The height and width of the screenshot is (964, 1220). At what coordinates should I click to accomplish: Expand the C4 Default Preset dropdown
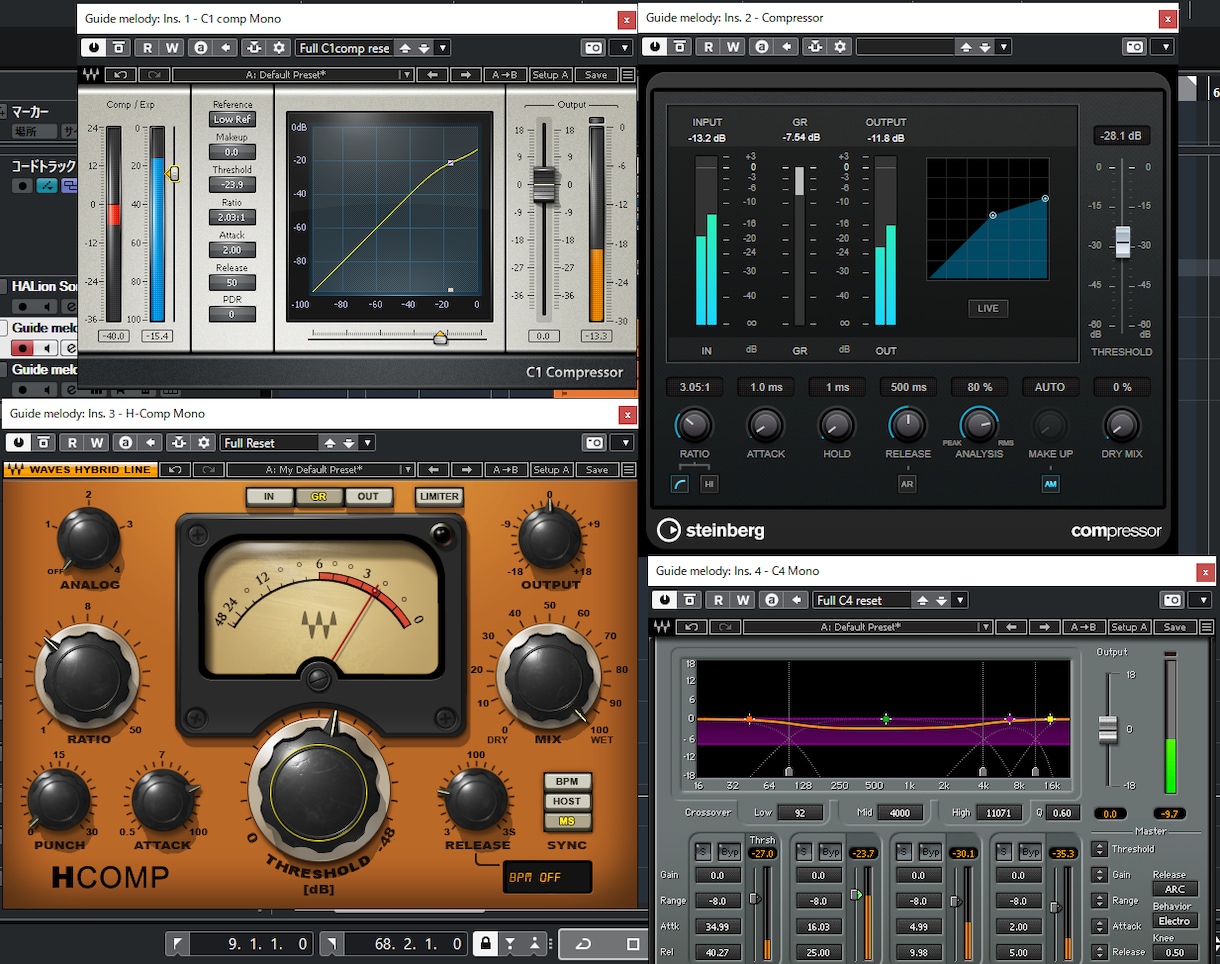pyautogui.click(x=868, y=627)
